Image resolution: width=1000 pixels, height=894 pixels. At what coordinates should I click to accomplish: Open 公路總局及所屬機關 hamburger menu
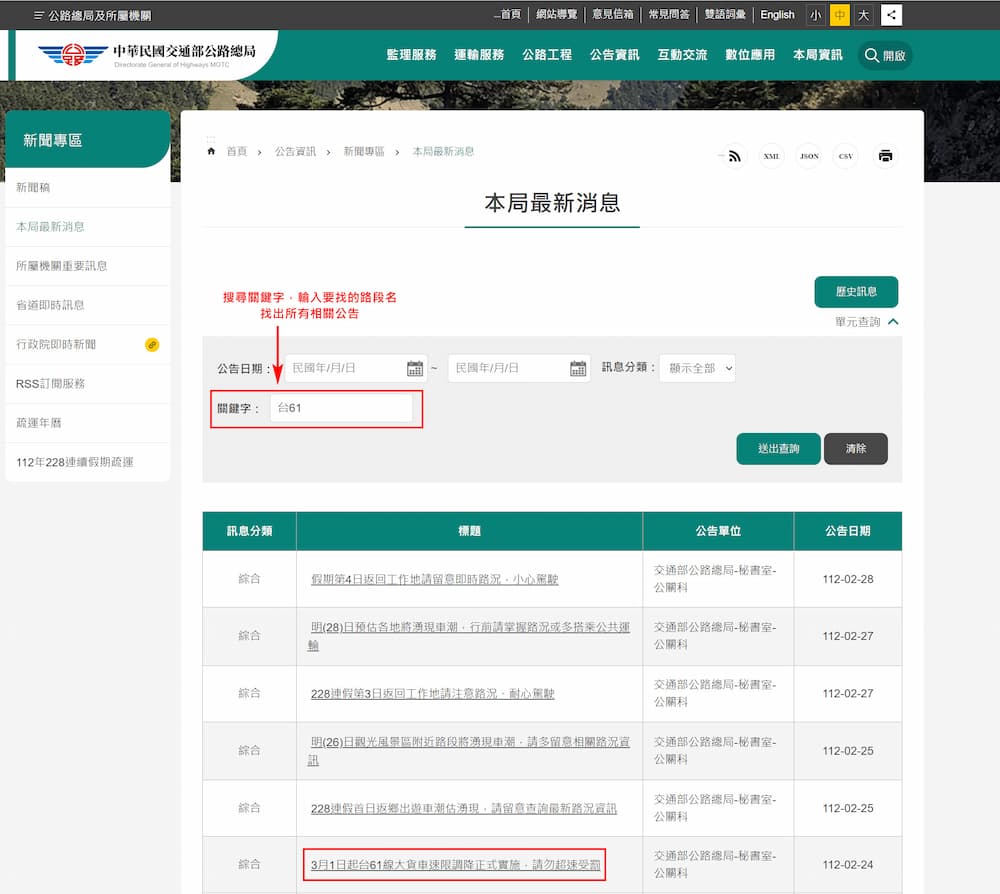[92, 15]
